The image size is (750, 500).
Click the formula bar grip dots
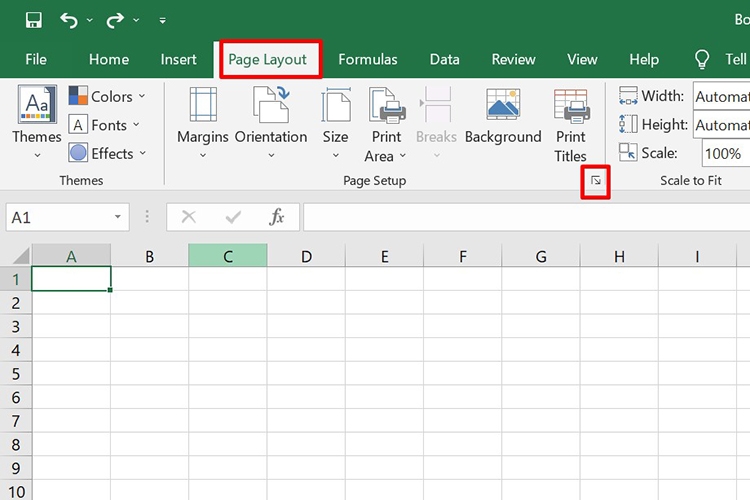(147, 217)
